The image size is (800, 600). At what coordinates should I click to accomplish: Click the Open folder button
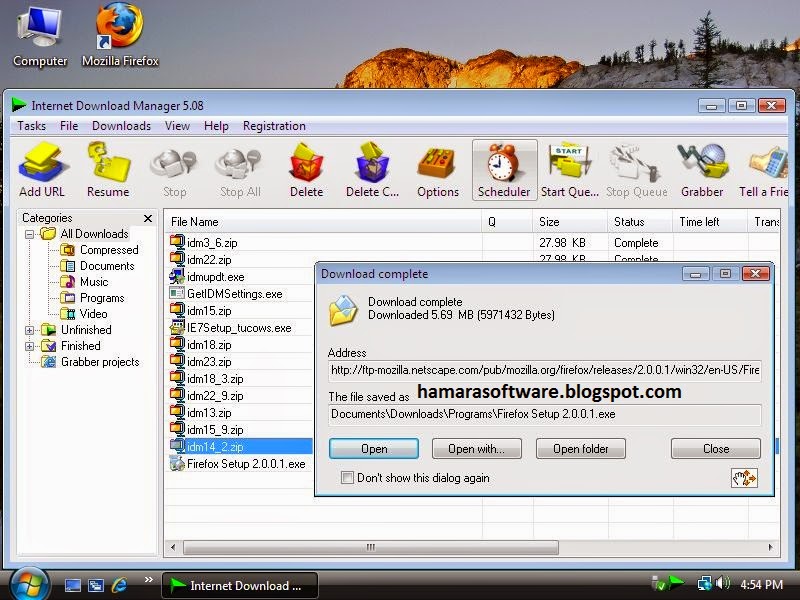pos(581,448)
